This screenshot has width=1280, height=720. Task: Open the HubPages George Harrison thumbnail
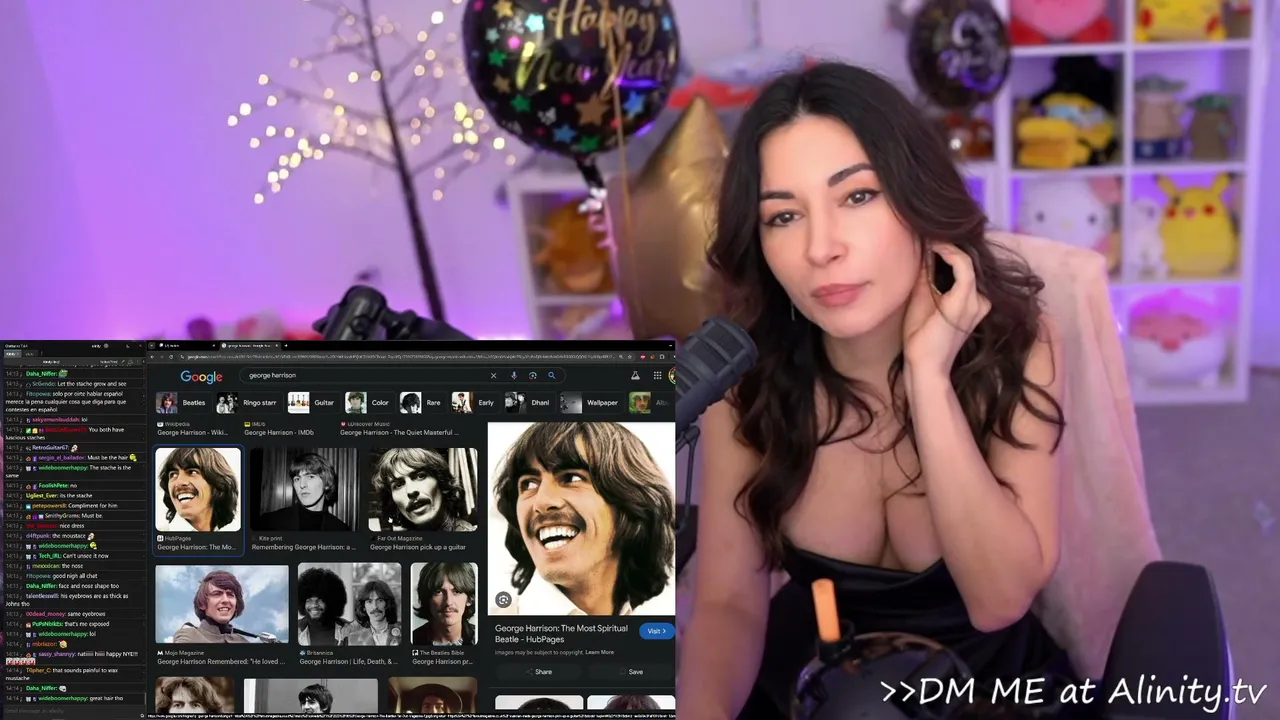(x=198, y=489)
